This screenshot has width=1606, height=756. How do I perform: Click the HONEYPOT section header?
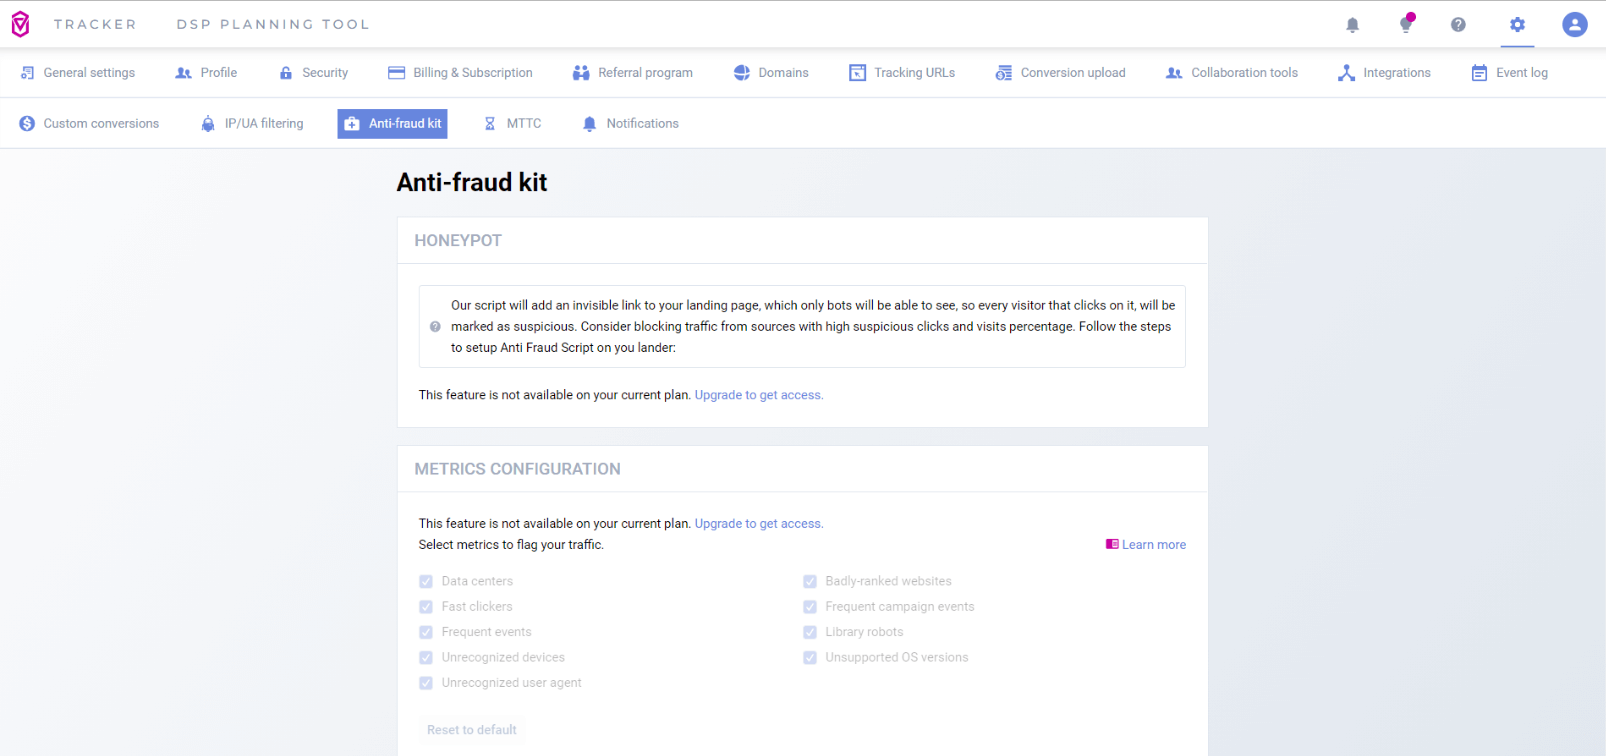(458, 241)
